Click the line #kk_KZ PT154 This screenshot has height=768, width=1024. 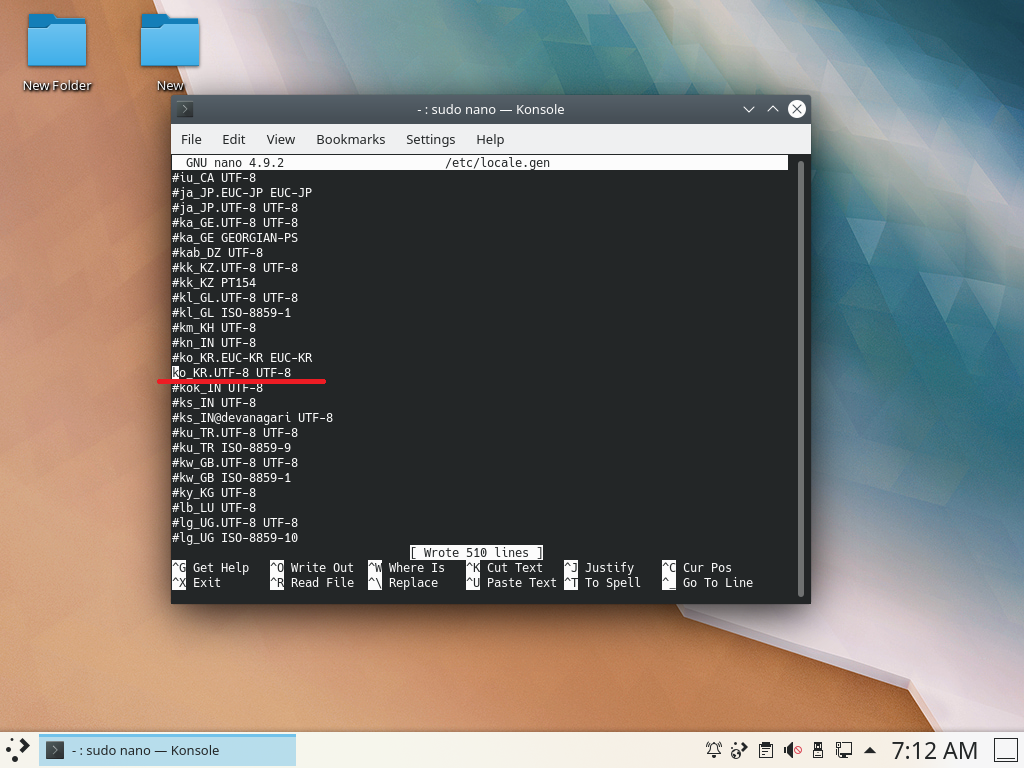214,283
